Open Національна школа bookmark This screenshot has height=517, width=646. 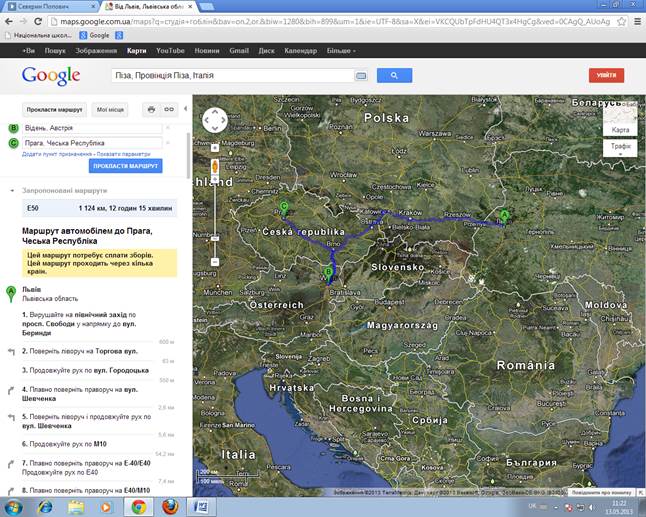click(39, 35)
